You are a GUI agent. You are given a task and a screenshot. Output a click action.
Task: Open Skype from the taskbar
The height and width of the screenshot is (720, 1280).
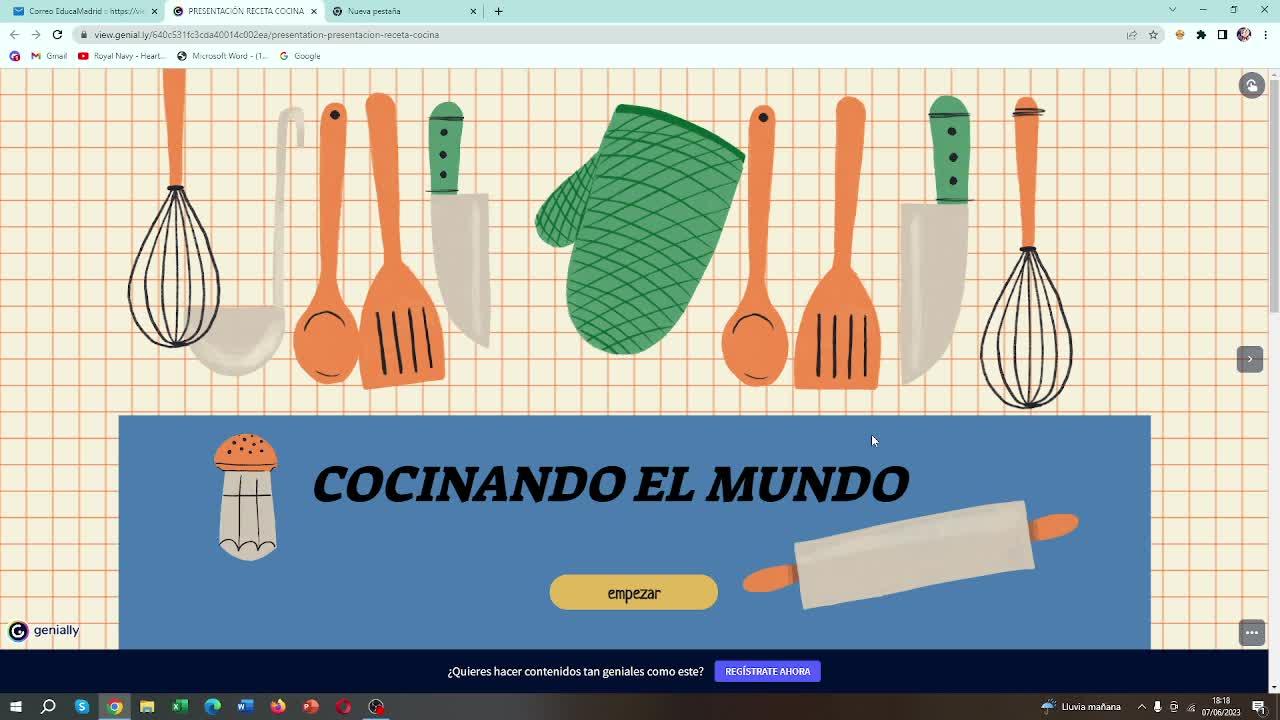tap(82, 706)
